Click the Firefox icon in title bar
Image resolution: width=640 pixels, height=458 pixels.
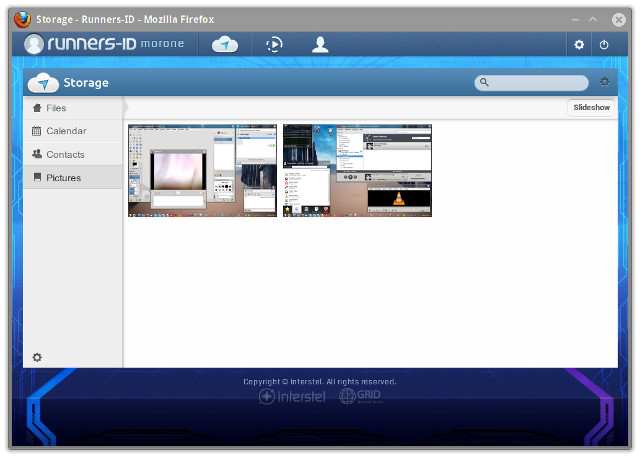22,18
